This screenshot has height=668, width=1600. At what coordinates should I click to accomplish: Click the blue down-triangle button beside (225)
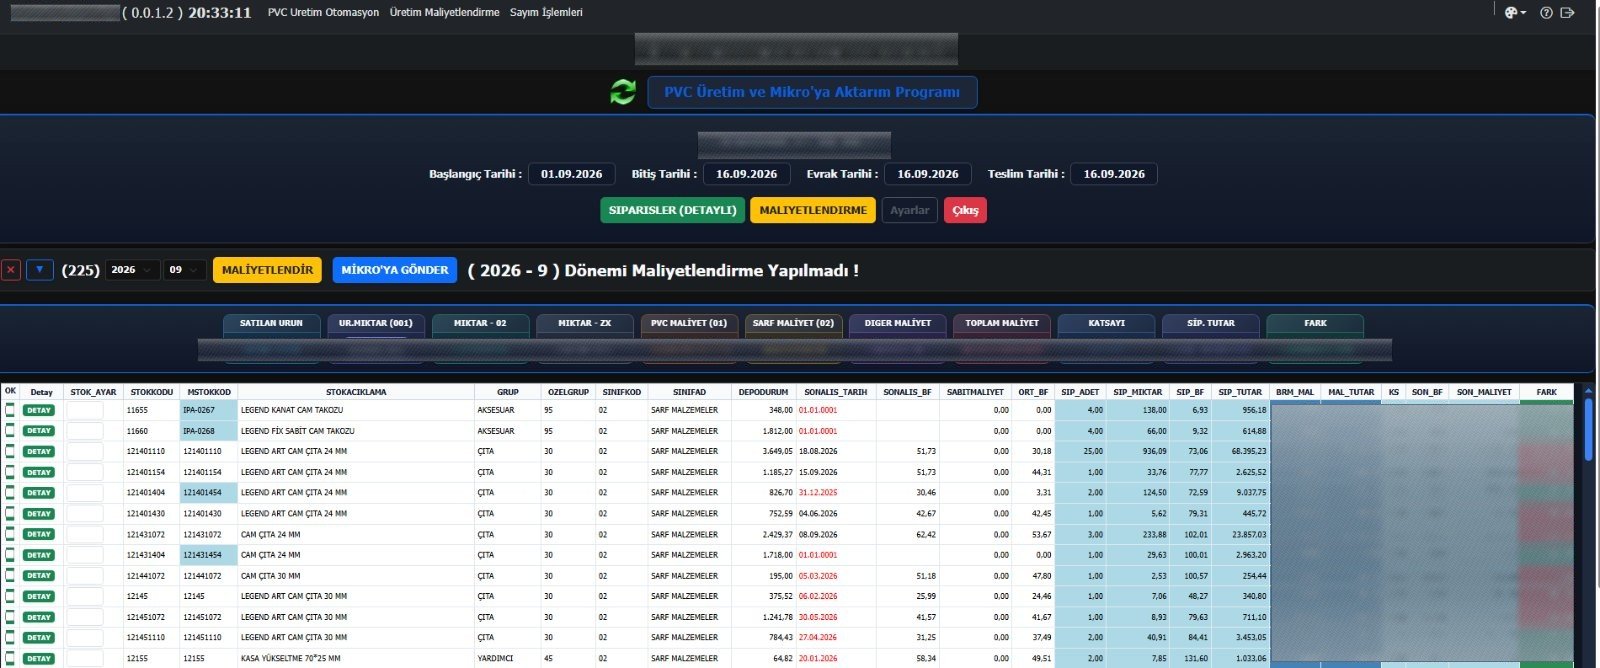tap(40, 270)
